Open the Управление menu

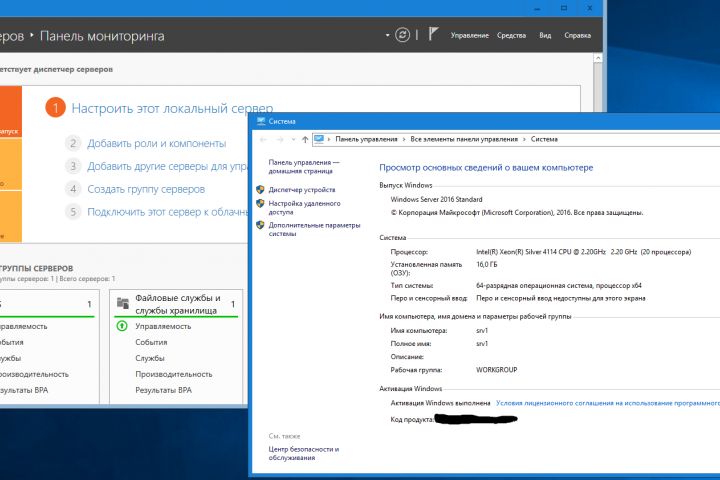pos(469,35)
